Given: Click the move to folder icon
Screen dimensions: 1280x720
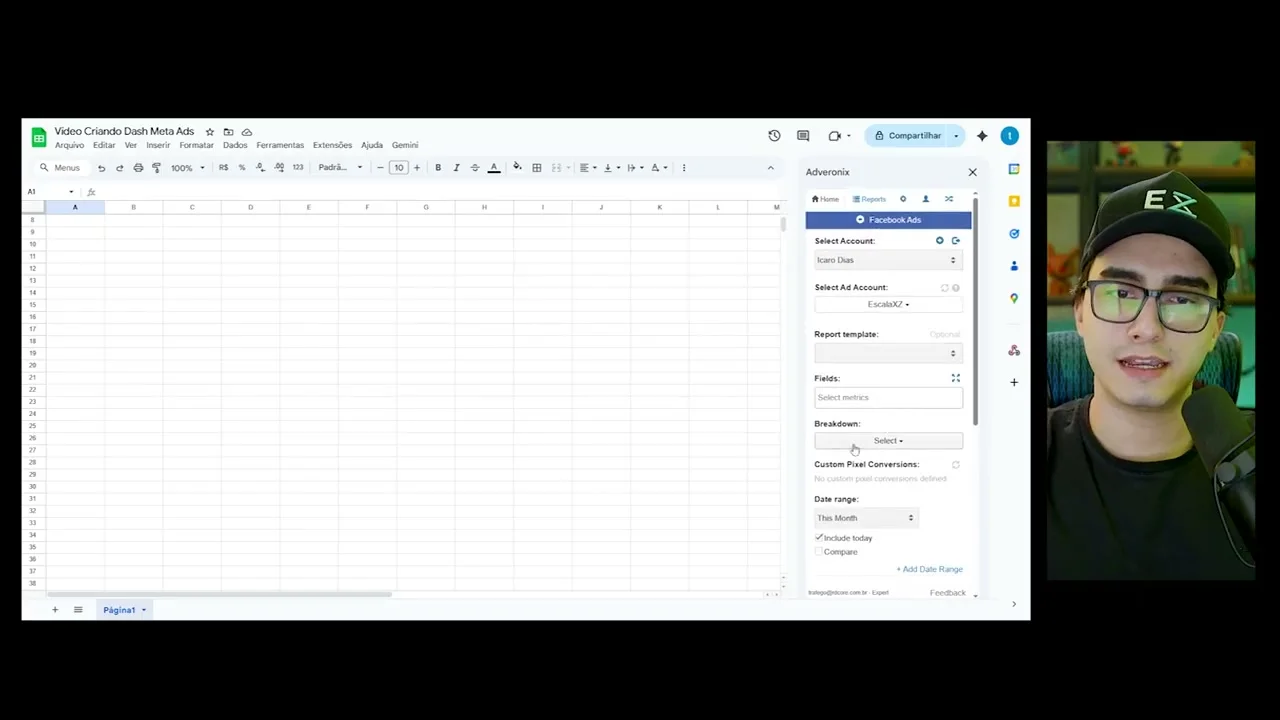Looking at the screenshot, I should coord(228,132).
